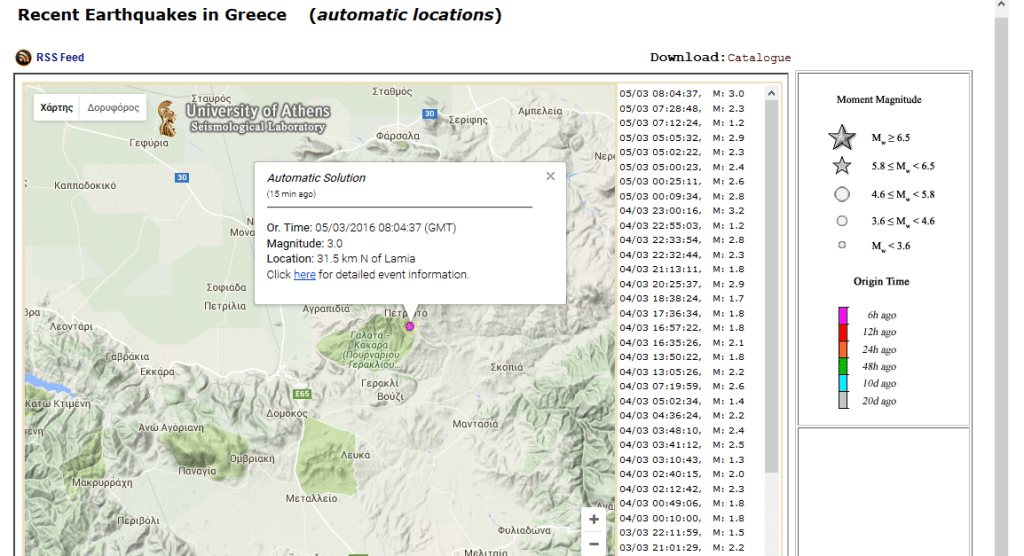Click the circle 3.6 ≤ Mw < 4.6 legend icon
1024x556 pixels.
coord(842,221)
